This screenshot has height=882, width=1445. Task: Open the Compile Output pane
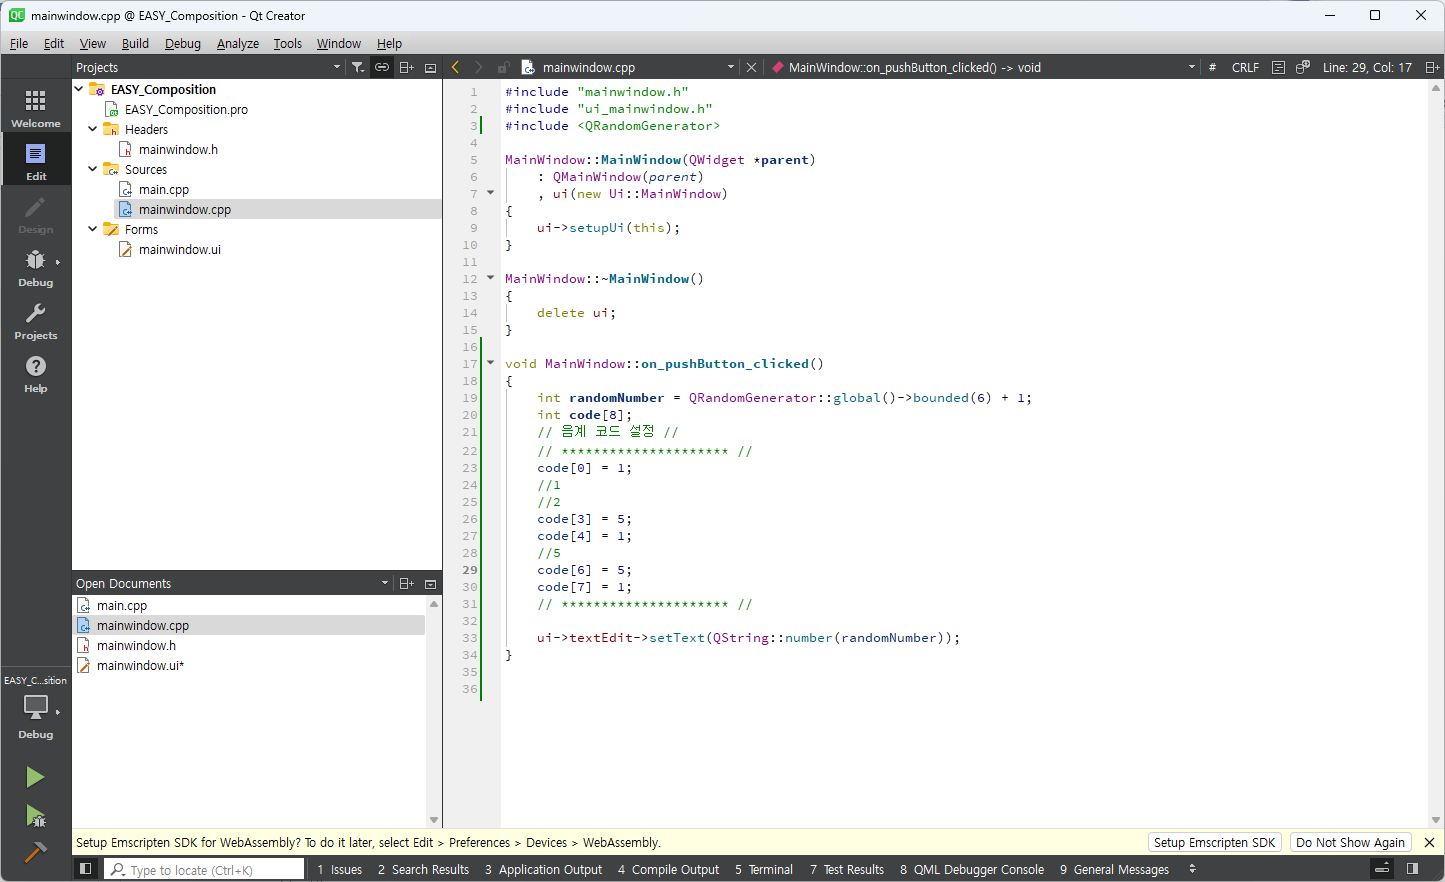click(668, 869)
